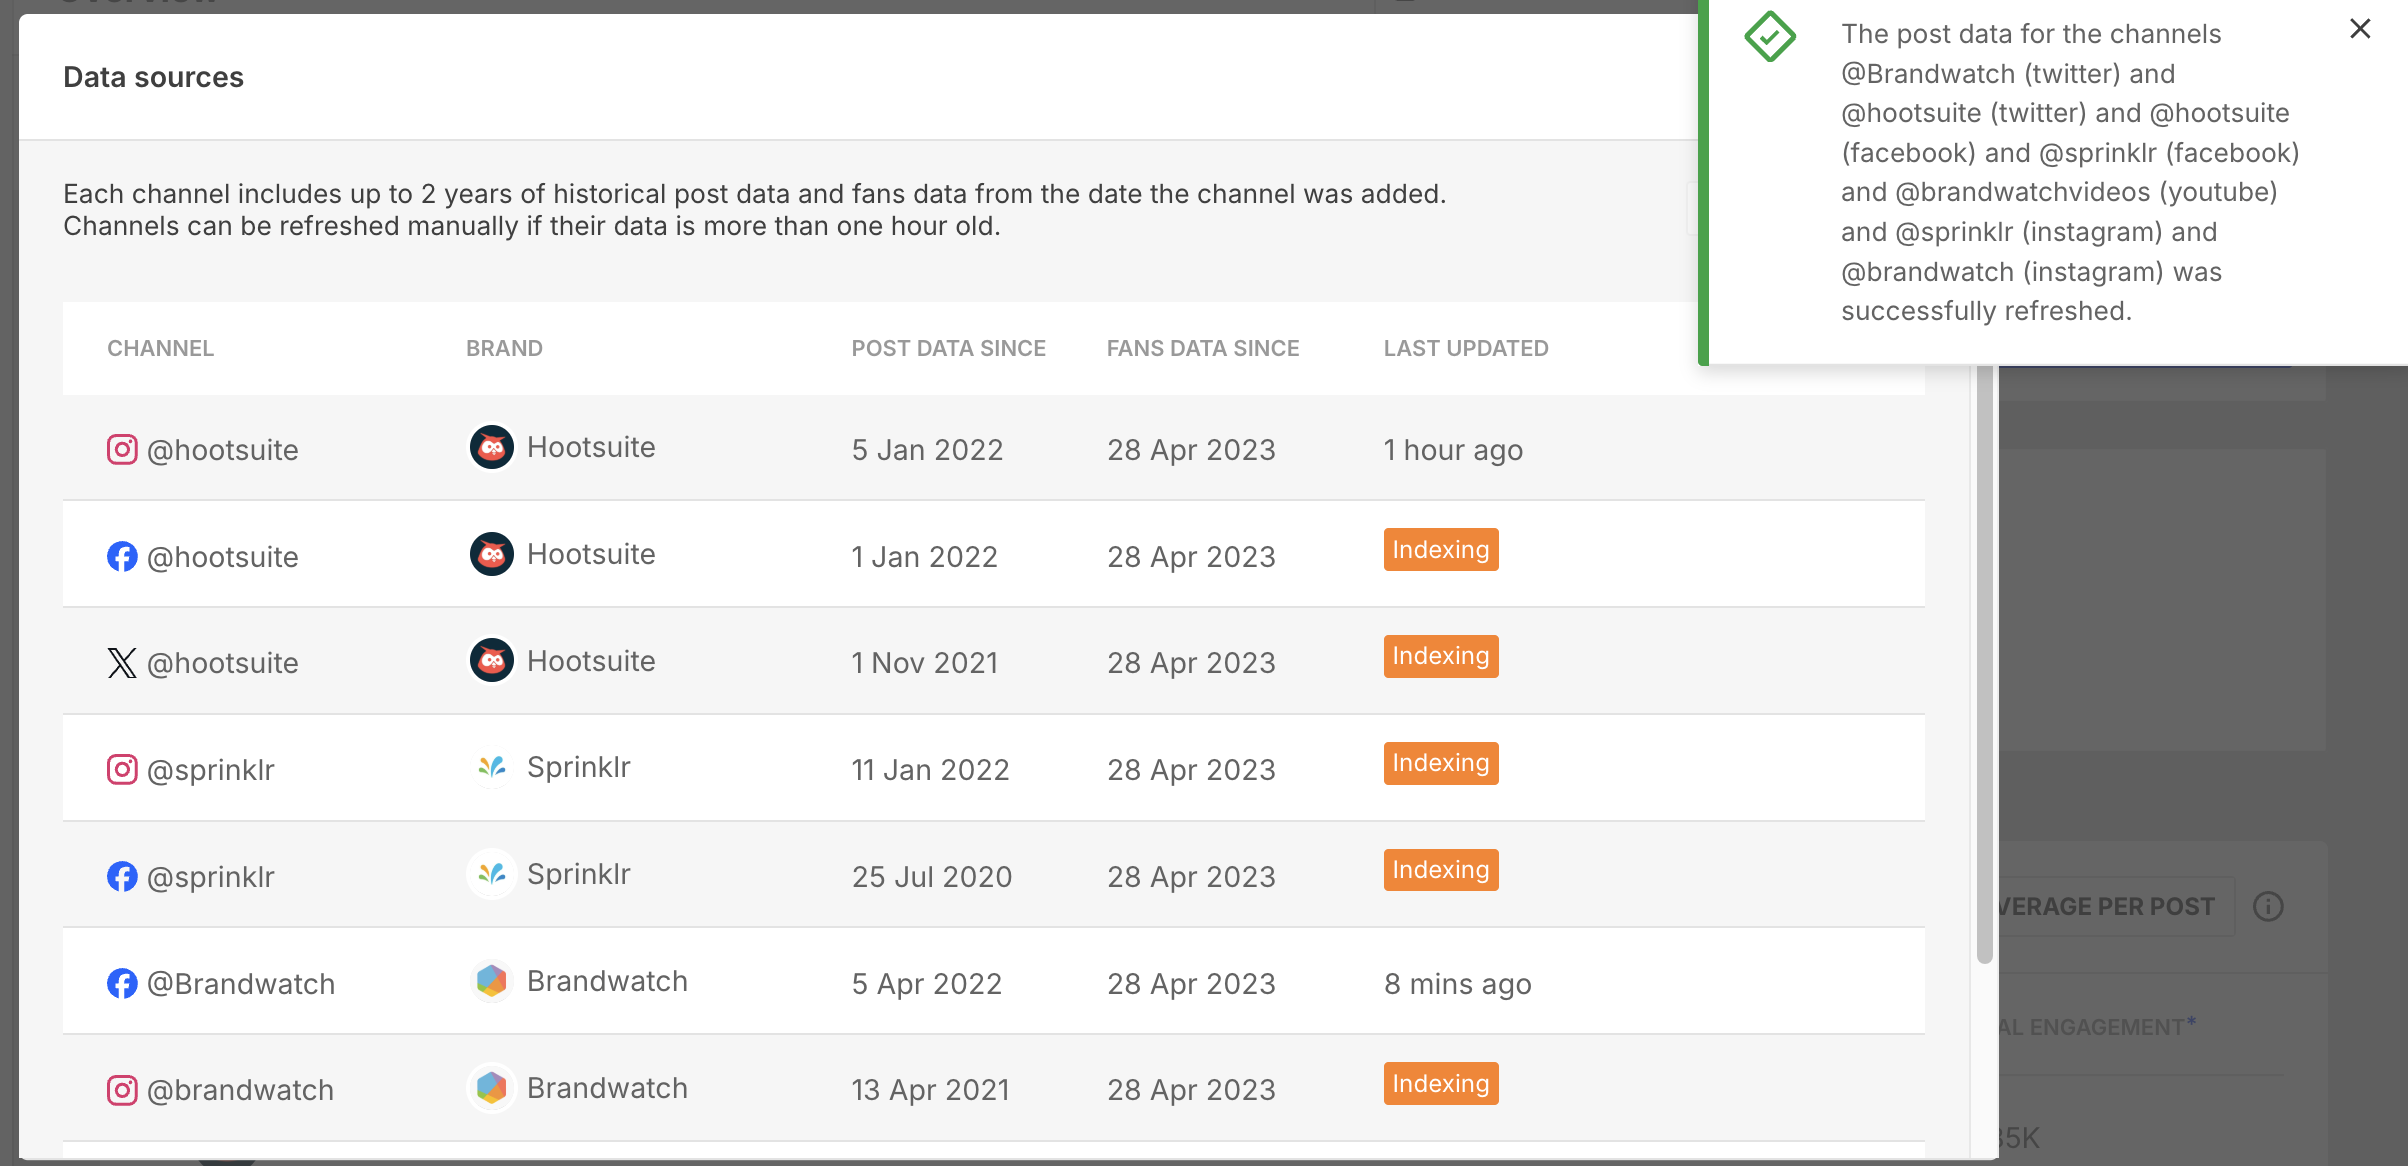The height and width of the screenshot is (1166, 2408).
Task: Click X icon beside @hootsuite row
Action: [x=122, y=662]
